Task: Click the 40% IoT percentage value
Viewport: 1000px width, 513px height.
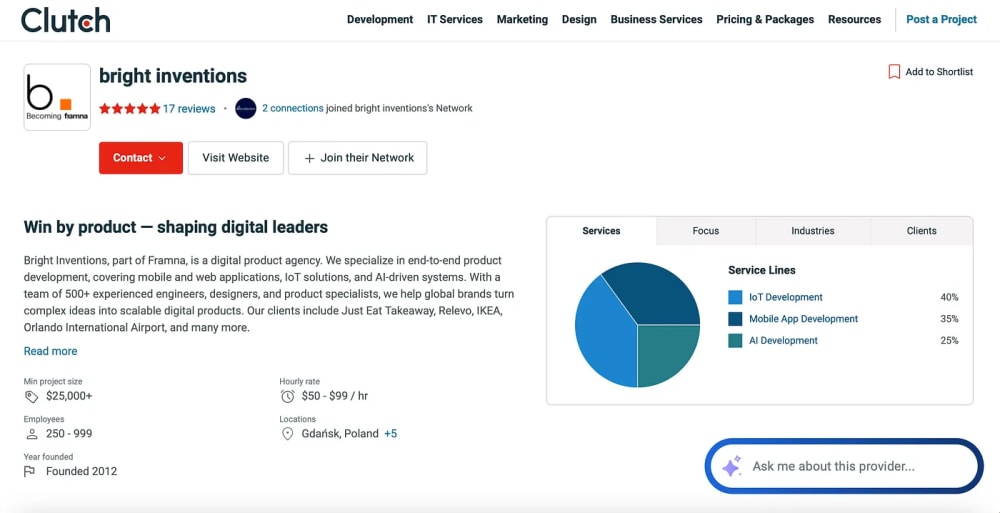Action: click(x=949, y=297)
